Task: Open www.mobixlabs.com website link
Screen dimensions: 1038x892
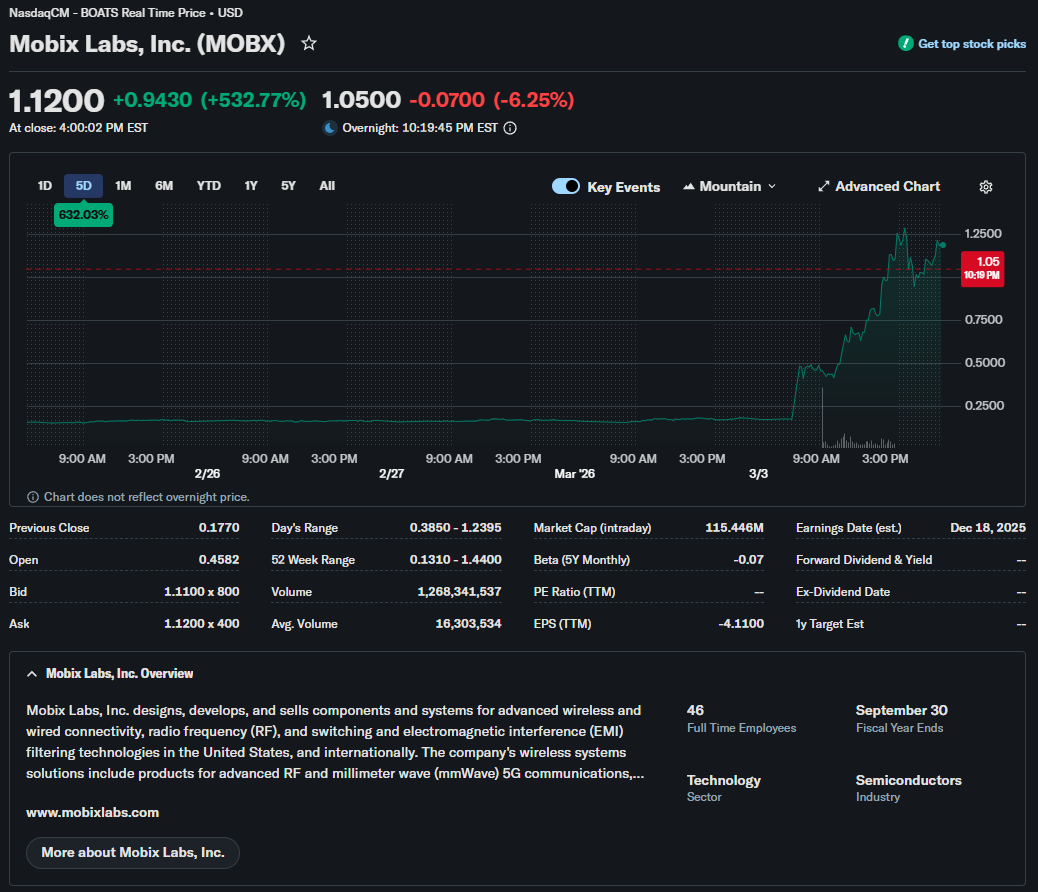Action: tap(93, 813)
